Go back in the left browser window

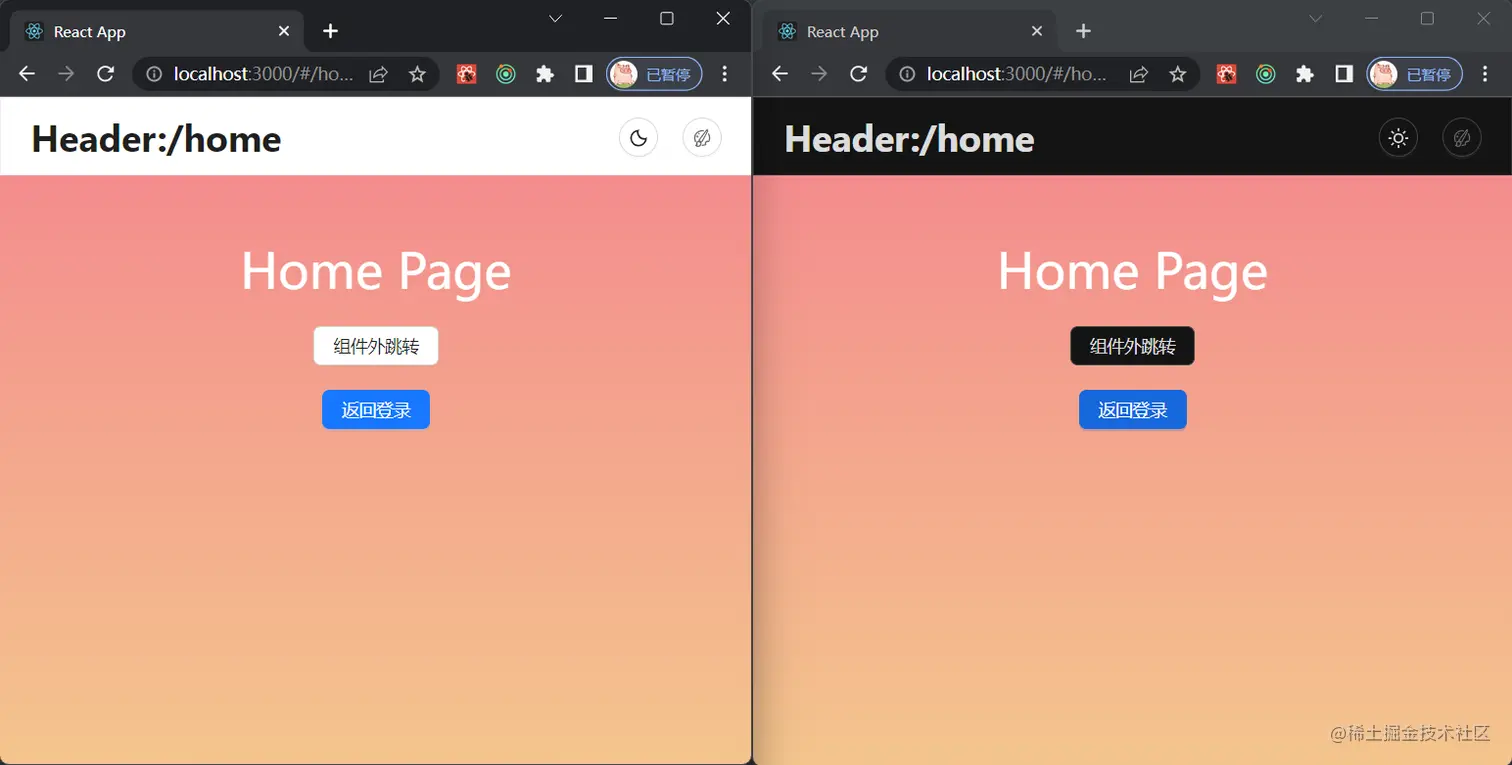[x=27, y=74]
